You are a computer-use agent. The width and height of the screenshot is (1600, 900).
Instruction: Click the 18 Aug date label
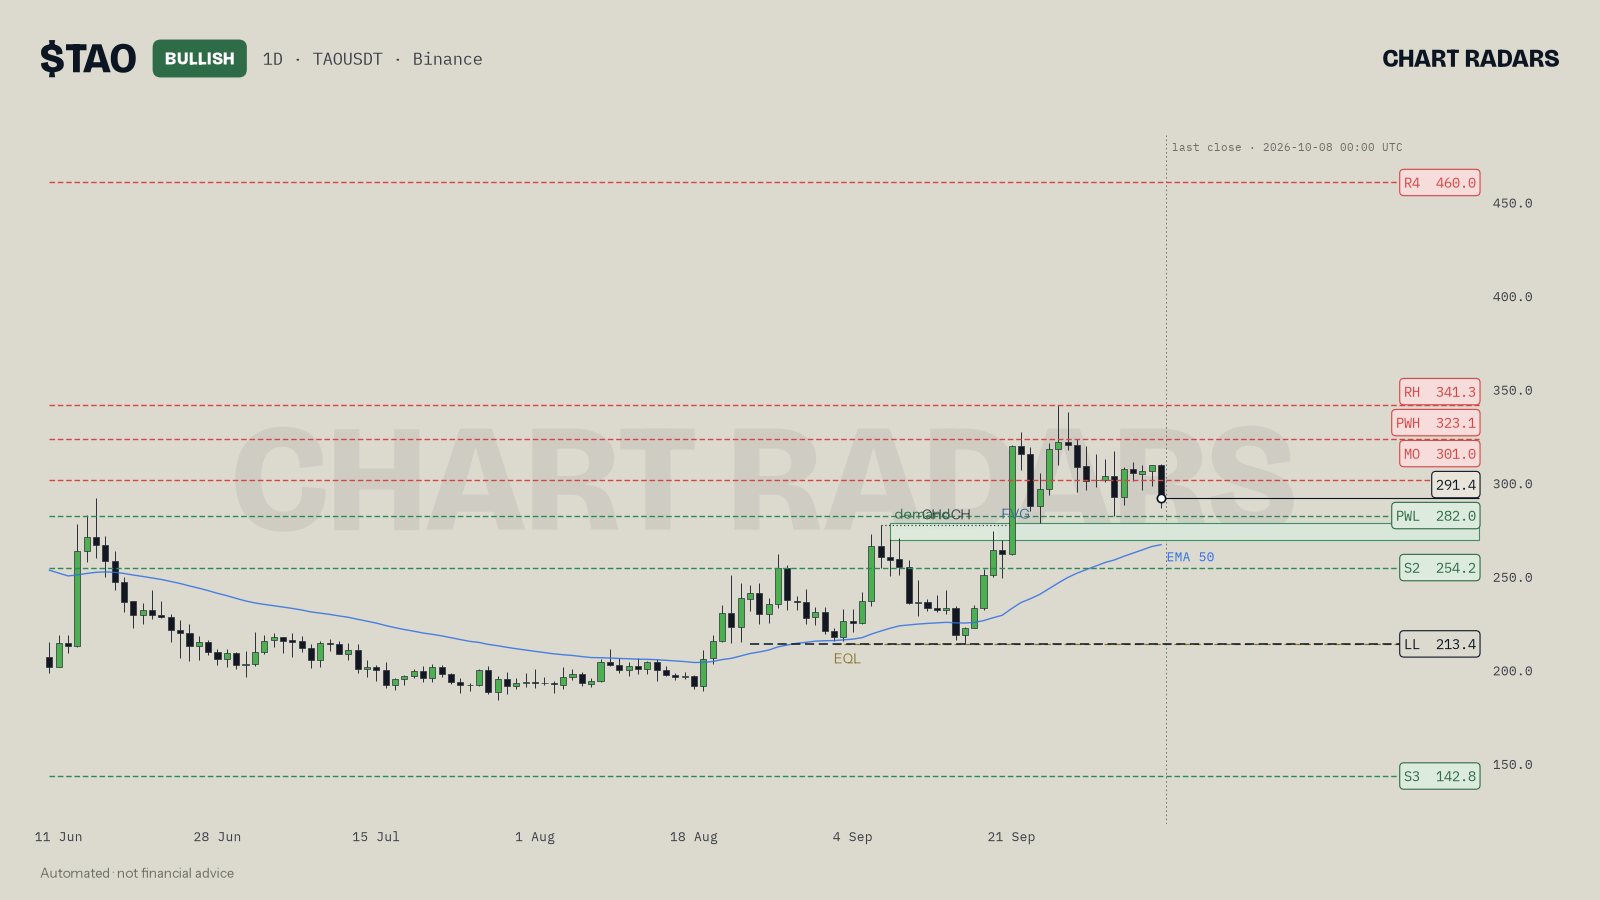click(694, 837)
